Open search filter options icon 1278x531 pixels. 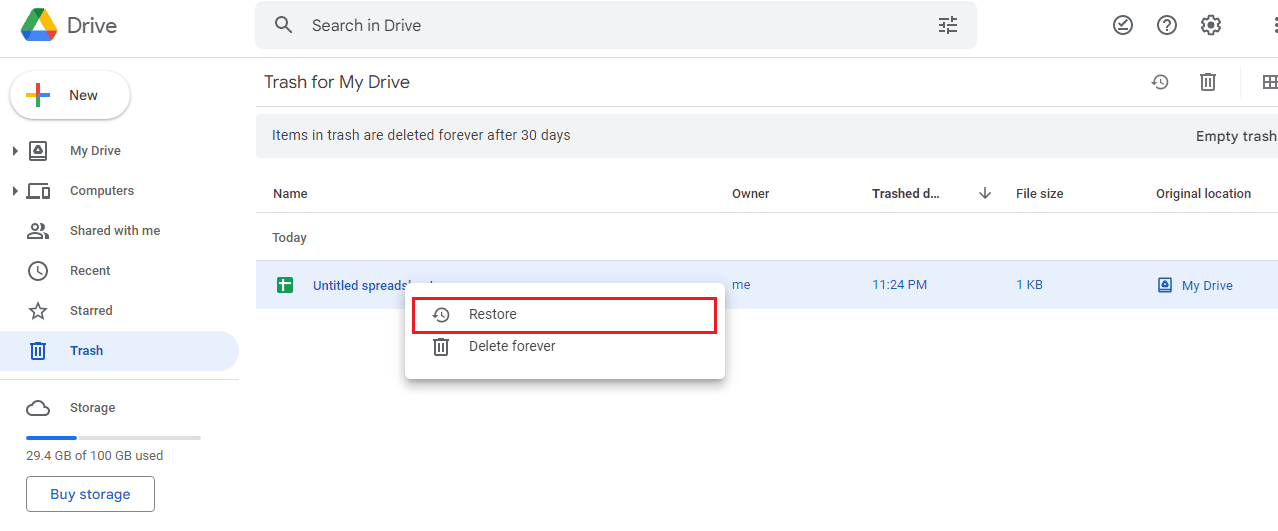[948, 25]
